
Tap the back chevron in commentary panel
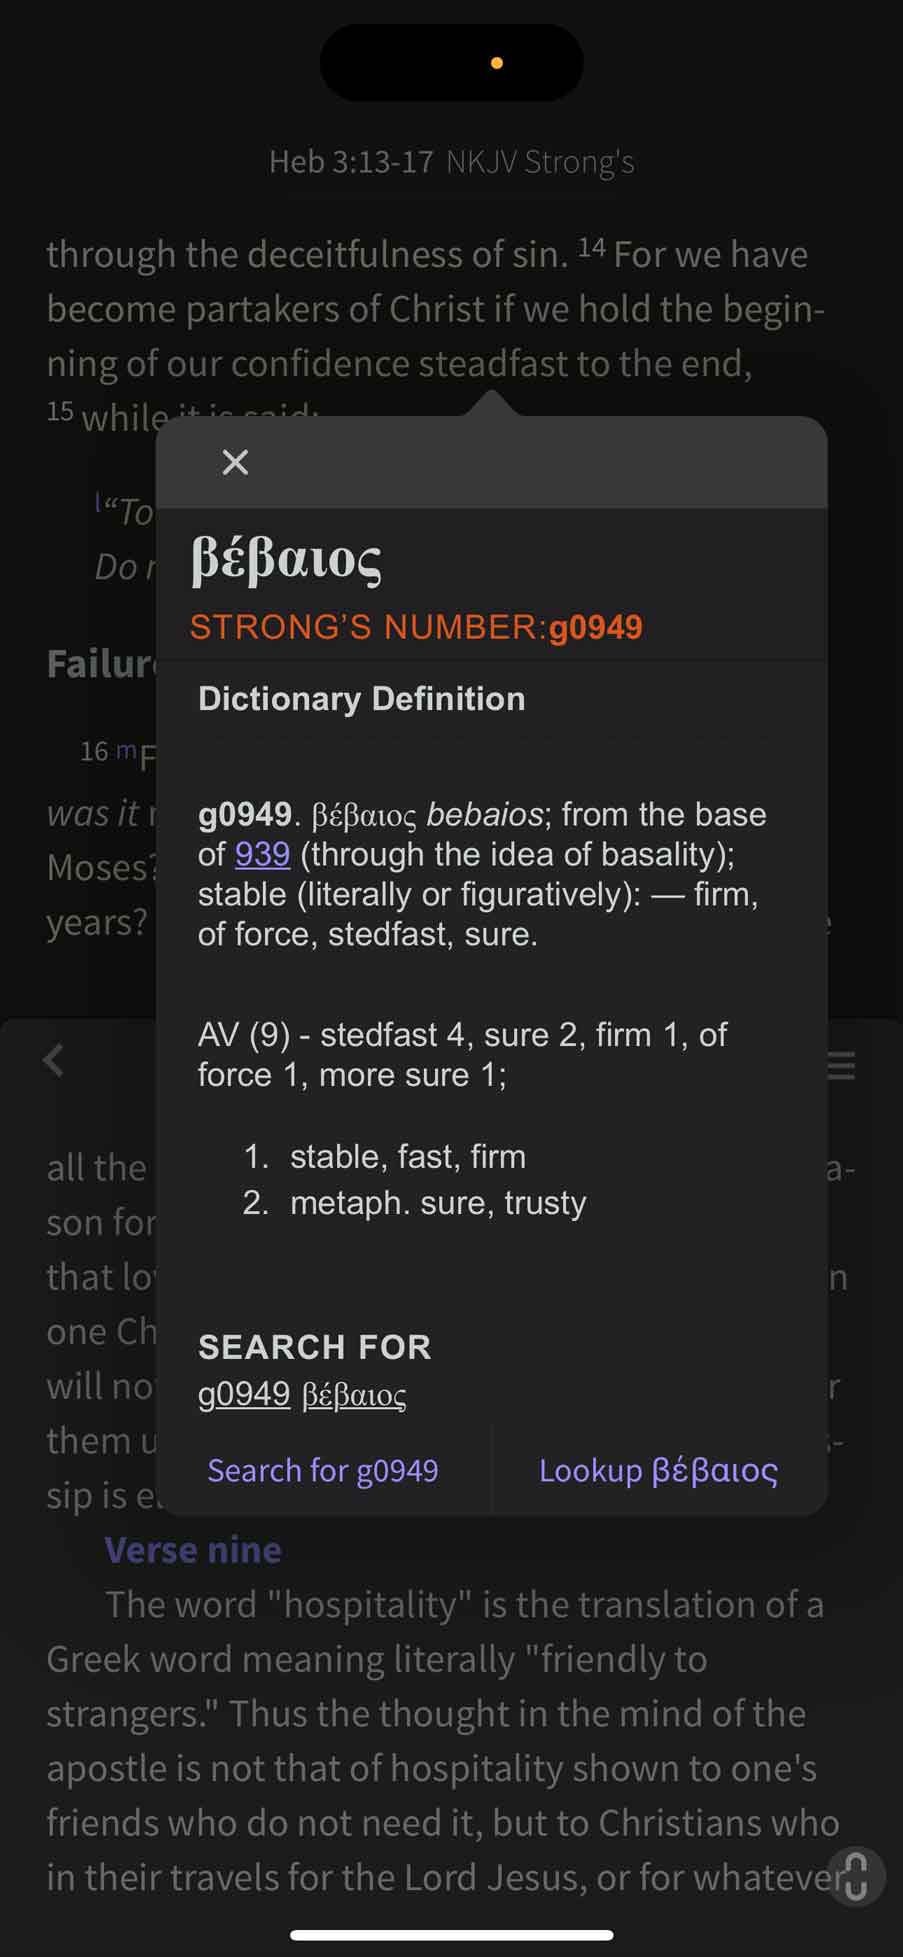(54, 1060)
